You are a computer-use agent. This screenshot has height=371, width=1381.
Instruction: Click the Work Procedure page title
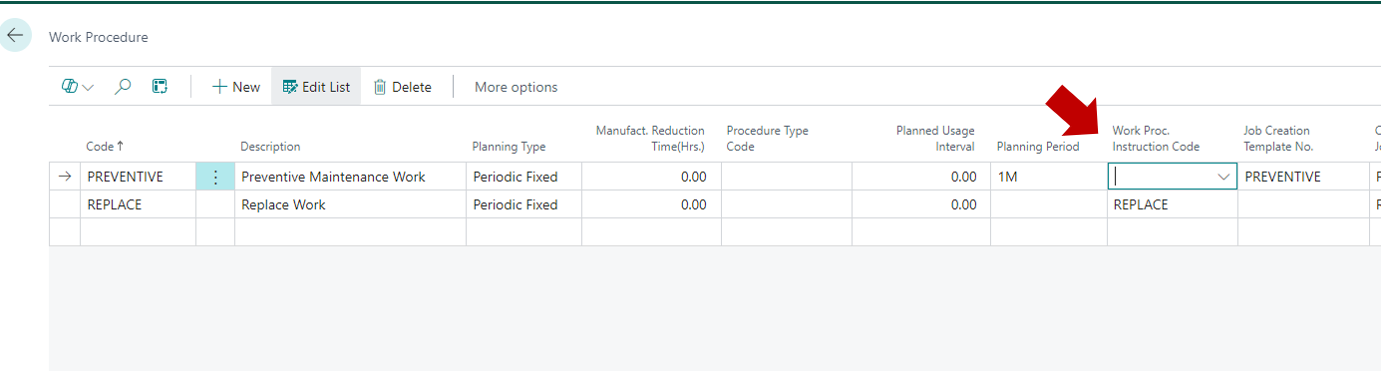coord(98,37)
